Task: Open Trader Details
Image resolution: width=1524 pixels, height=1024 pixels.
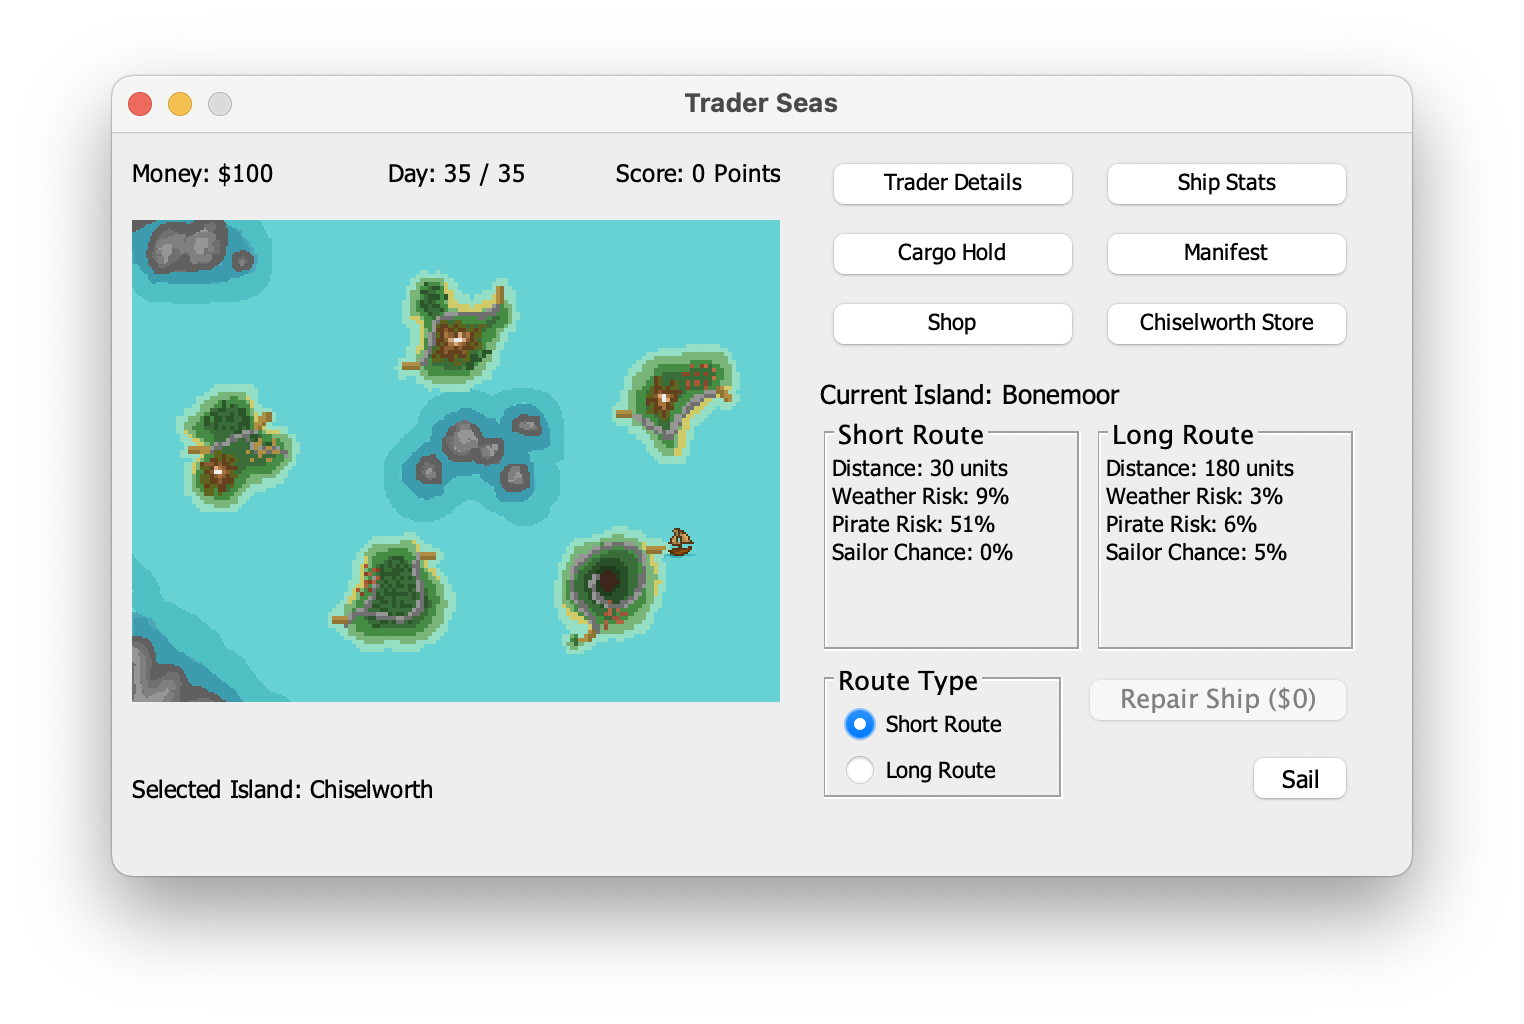Action: pos(952,183)
